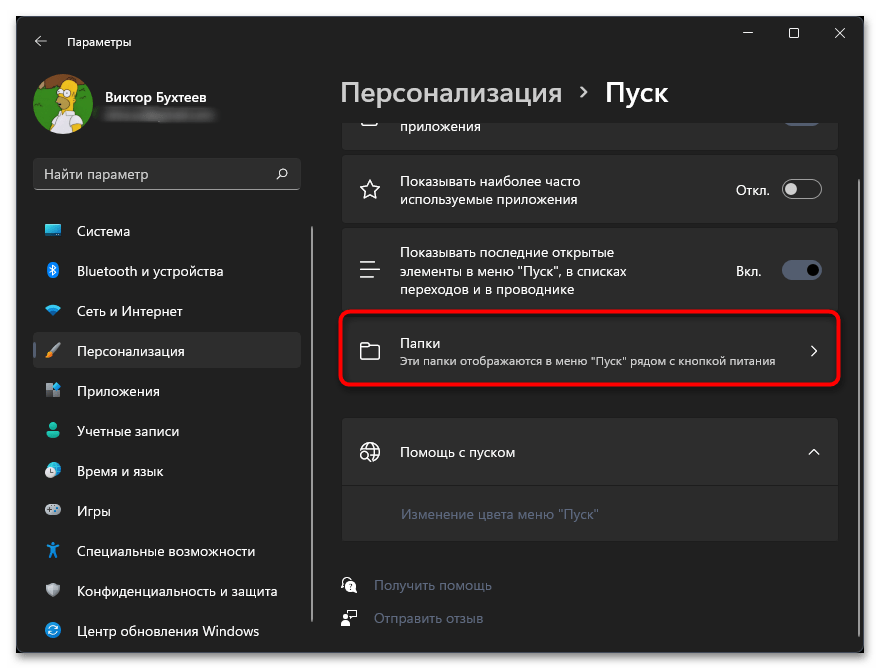
Task: Click the Папки description text
Action: click(x=587, y=361)
